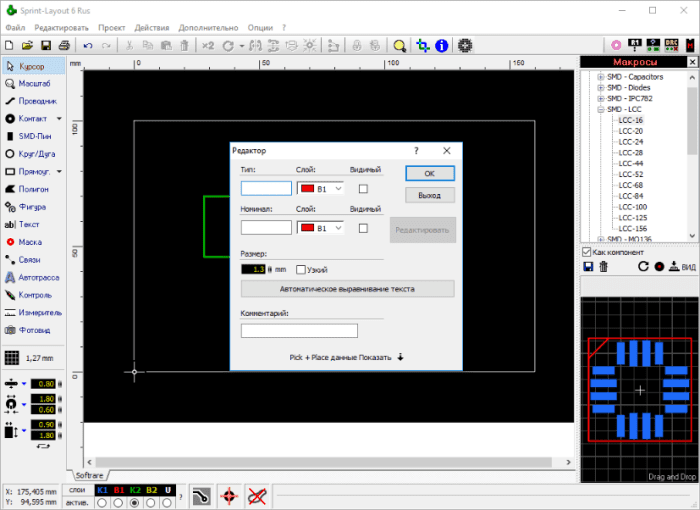Open the Опции menu
The width and height of the screenshot is (700, 510).
tap(260, 28)
